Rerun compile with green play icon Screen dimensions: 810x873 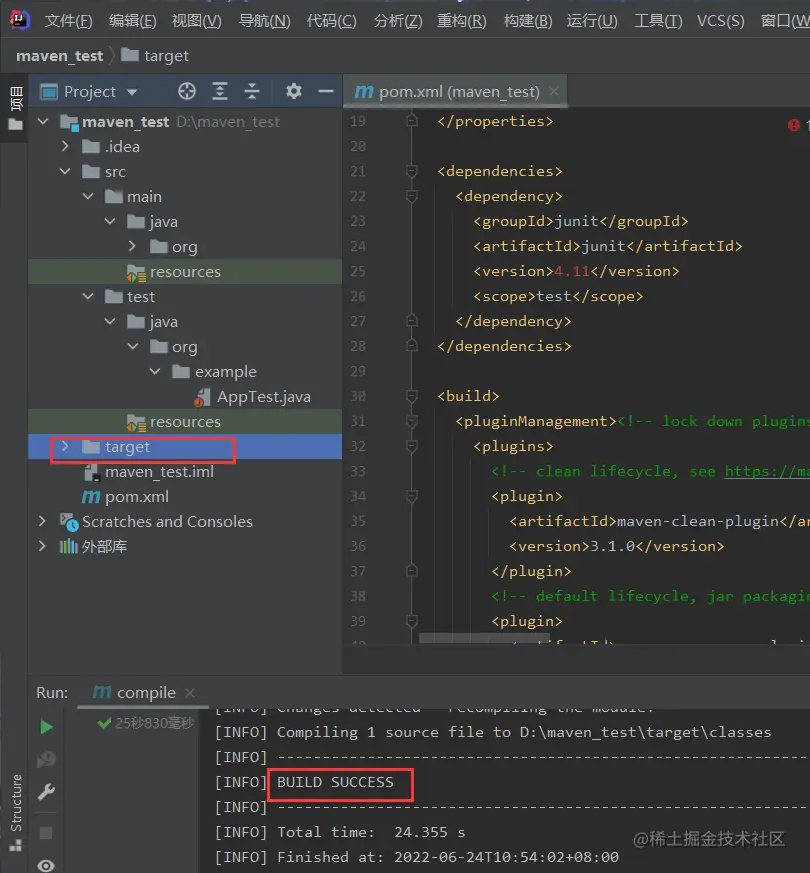point(46,727)
